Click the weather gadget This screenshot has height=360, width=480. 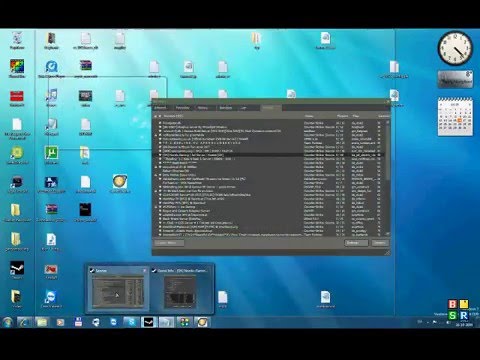point(455,79)
